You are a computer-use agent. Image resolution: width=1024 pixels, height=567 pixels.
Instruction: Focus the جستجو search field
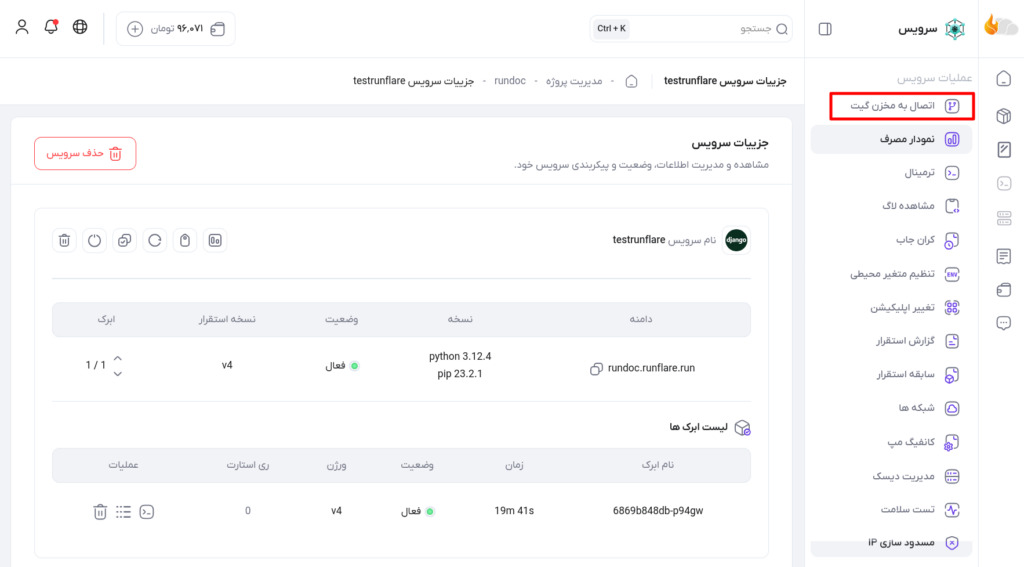[x=691, y=29]
